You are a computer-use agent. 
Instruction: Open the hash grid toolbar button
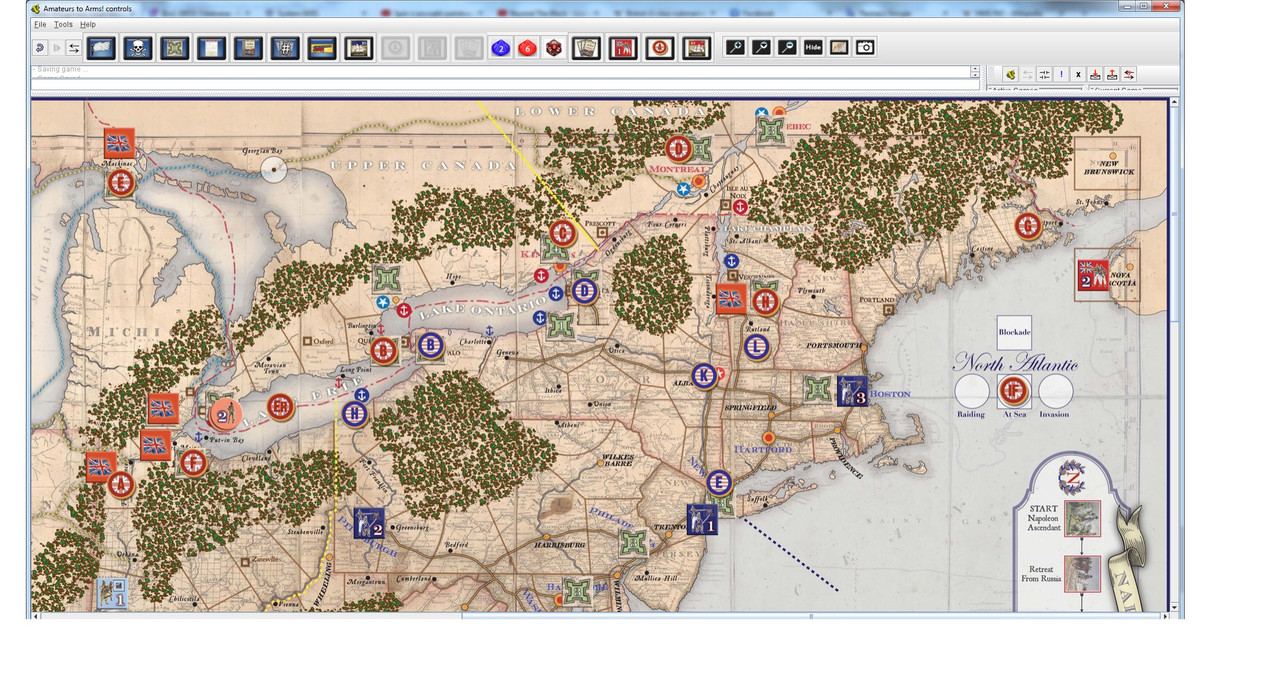(284, 47)
